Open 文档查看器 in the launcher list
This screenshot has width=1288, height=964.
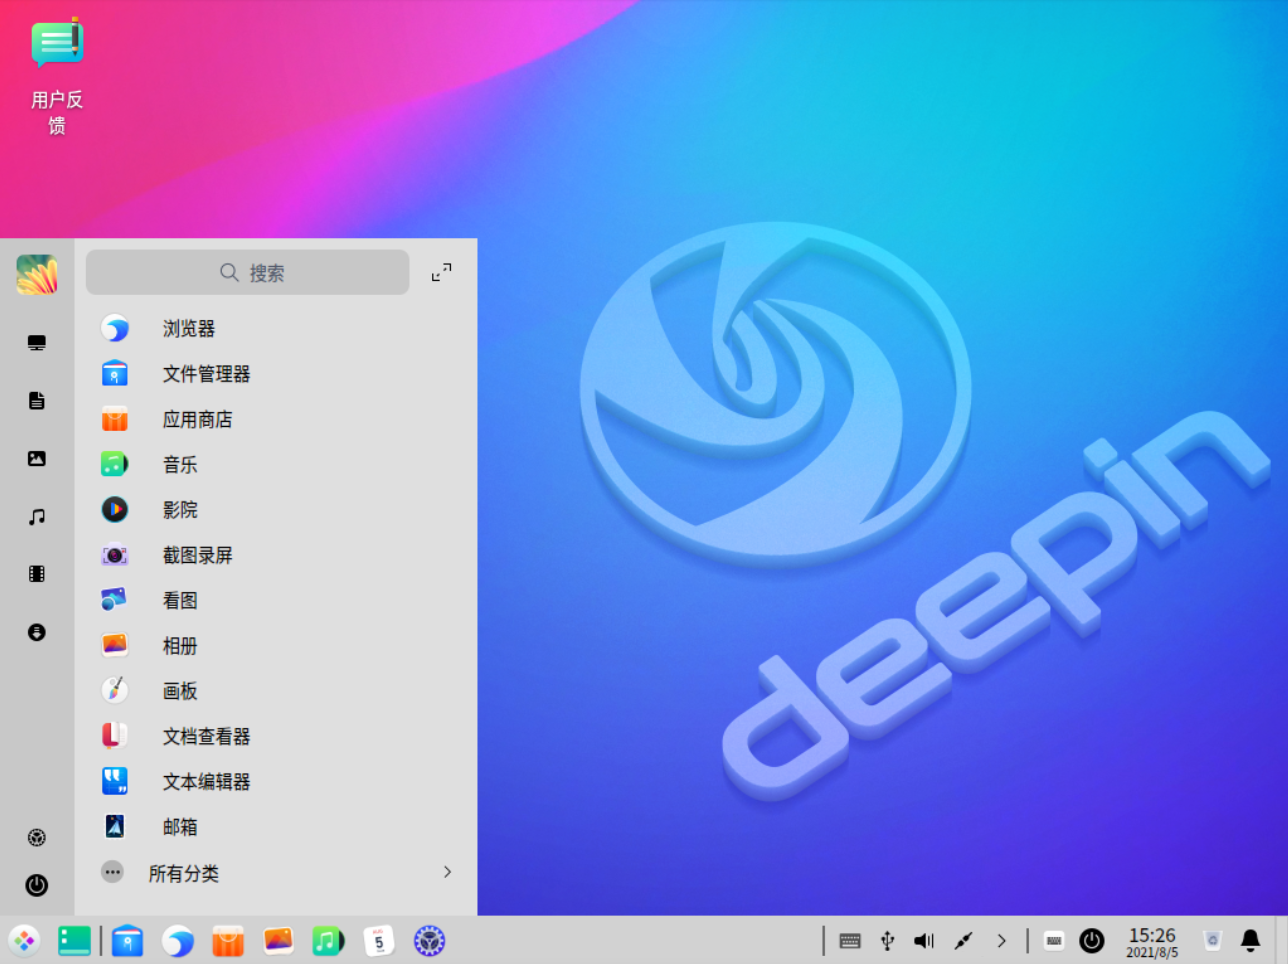tap(206, 736)
